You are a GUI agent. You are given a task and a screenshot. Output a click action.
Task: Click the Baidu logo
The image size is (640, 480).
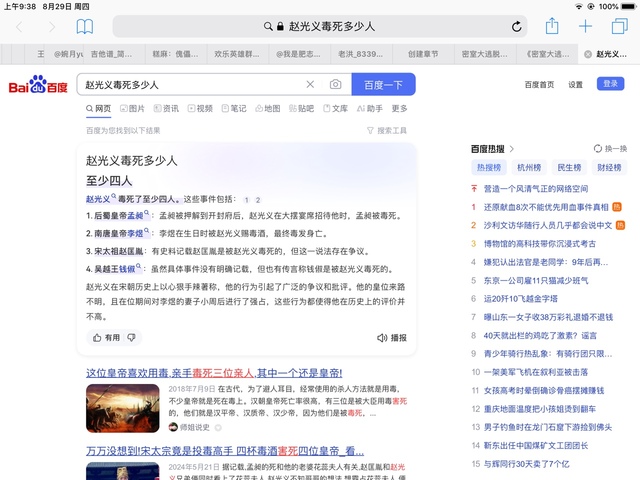[x=38, y=86]
